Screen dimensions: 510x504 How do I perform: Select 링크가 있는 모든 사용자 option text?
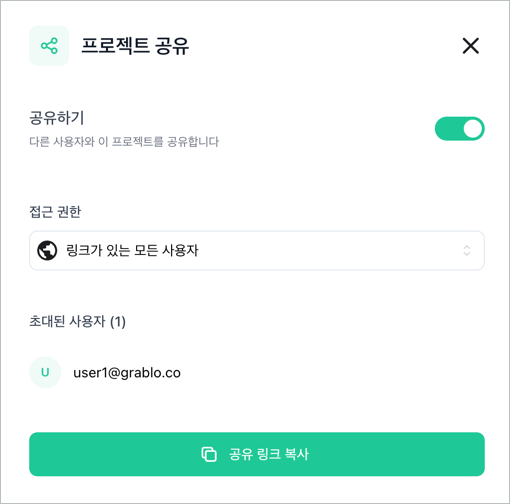132,250
